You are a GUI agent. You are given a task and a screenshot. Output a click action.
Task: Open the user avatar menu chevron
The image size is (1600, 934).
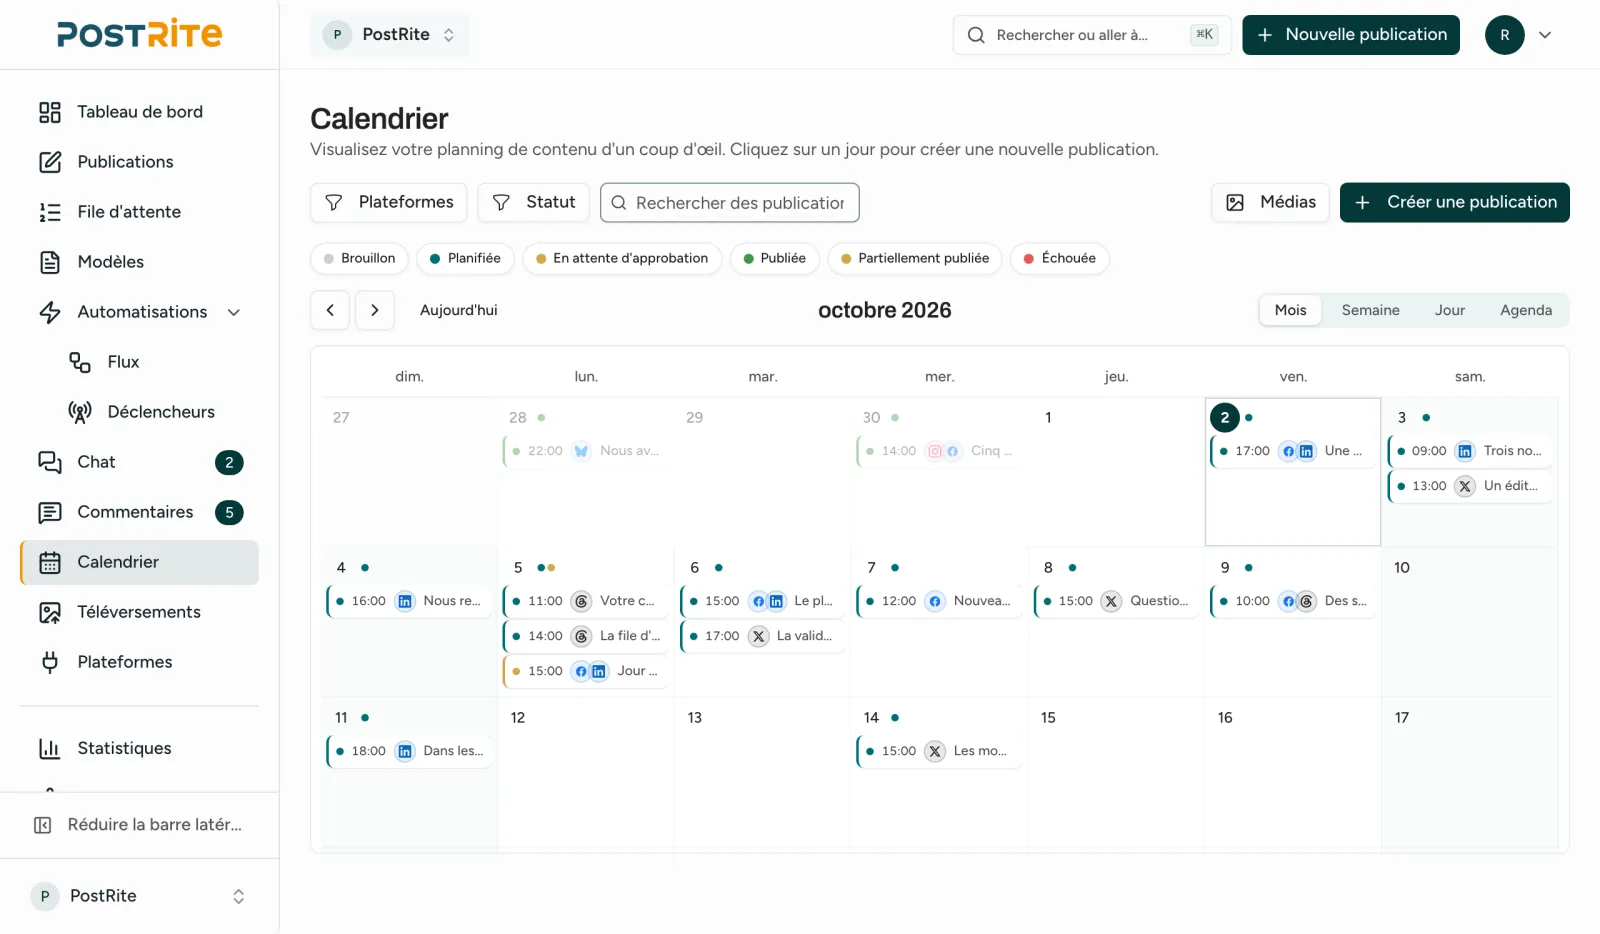point(1545,35)
